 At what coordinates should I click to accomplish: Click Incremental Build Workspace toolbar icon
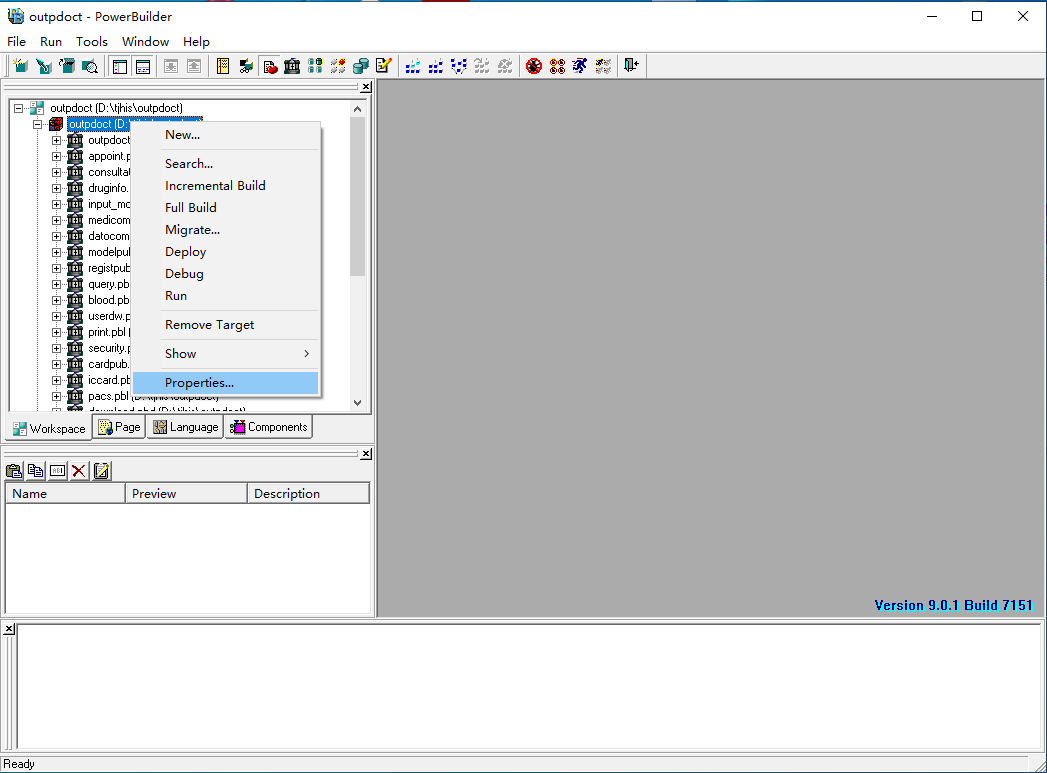coord(413,65)
